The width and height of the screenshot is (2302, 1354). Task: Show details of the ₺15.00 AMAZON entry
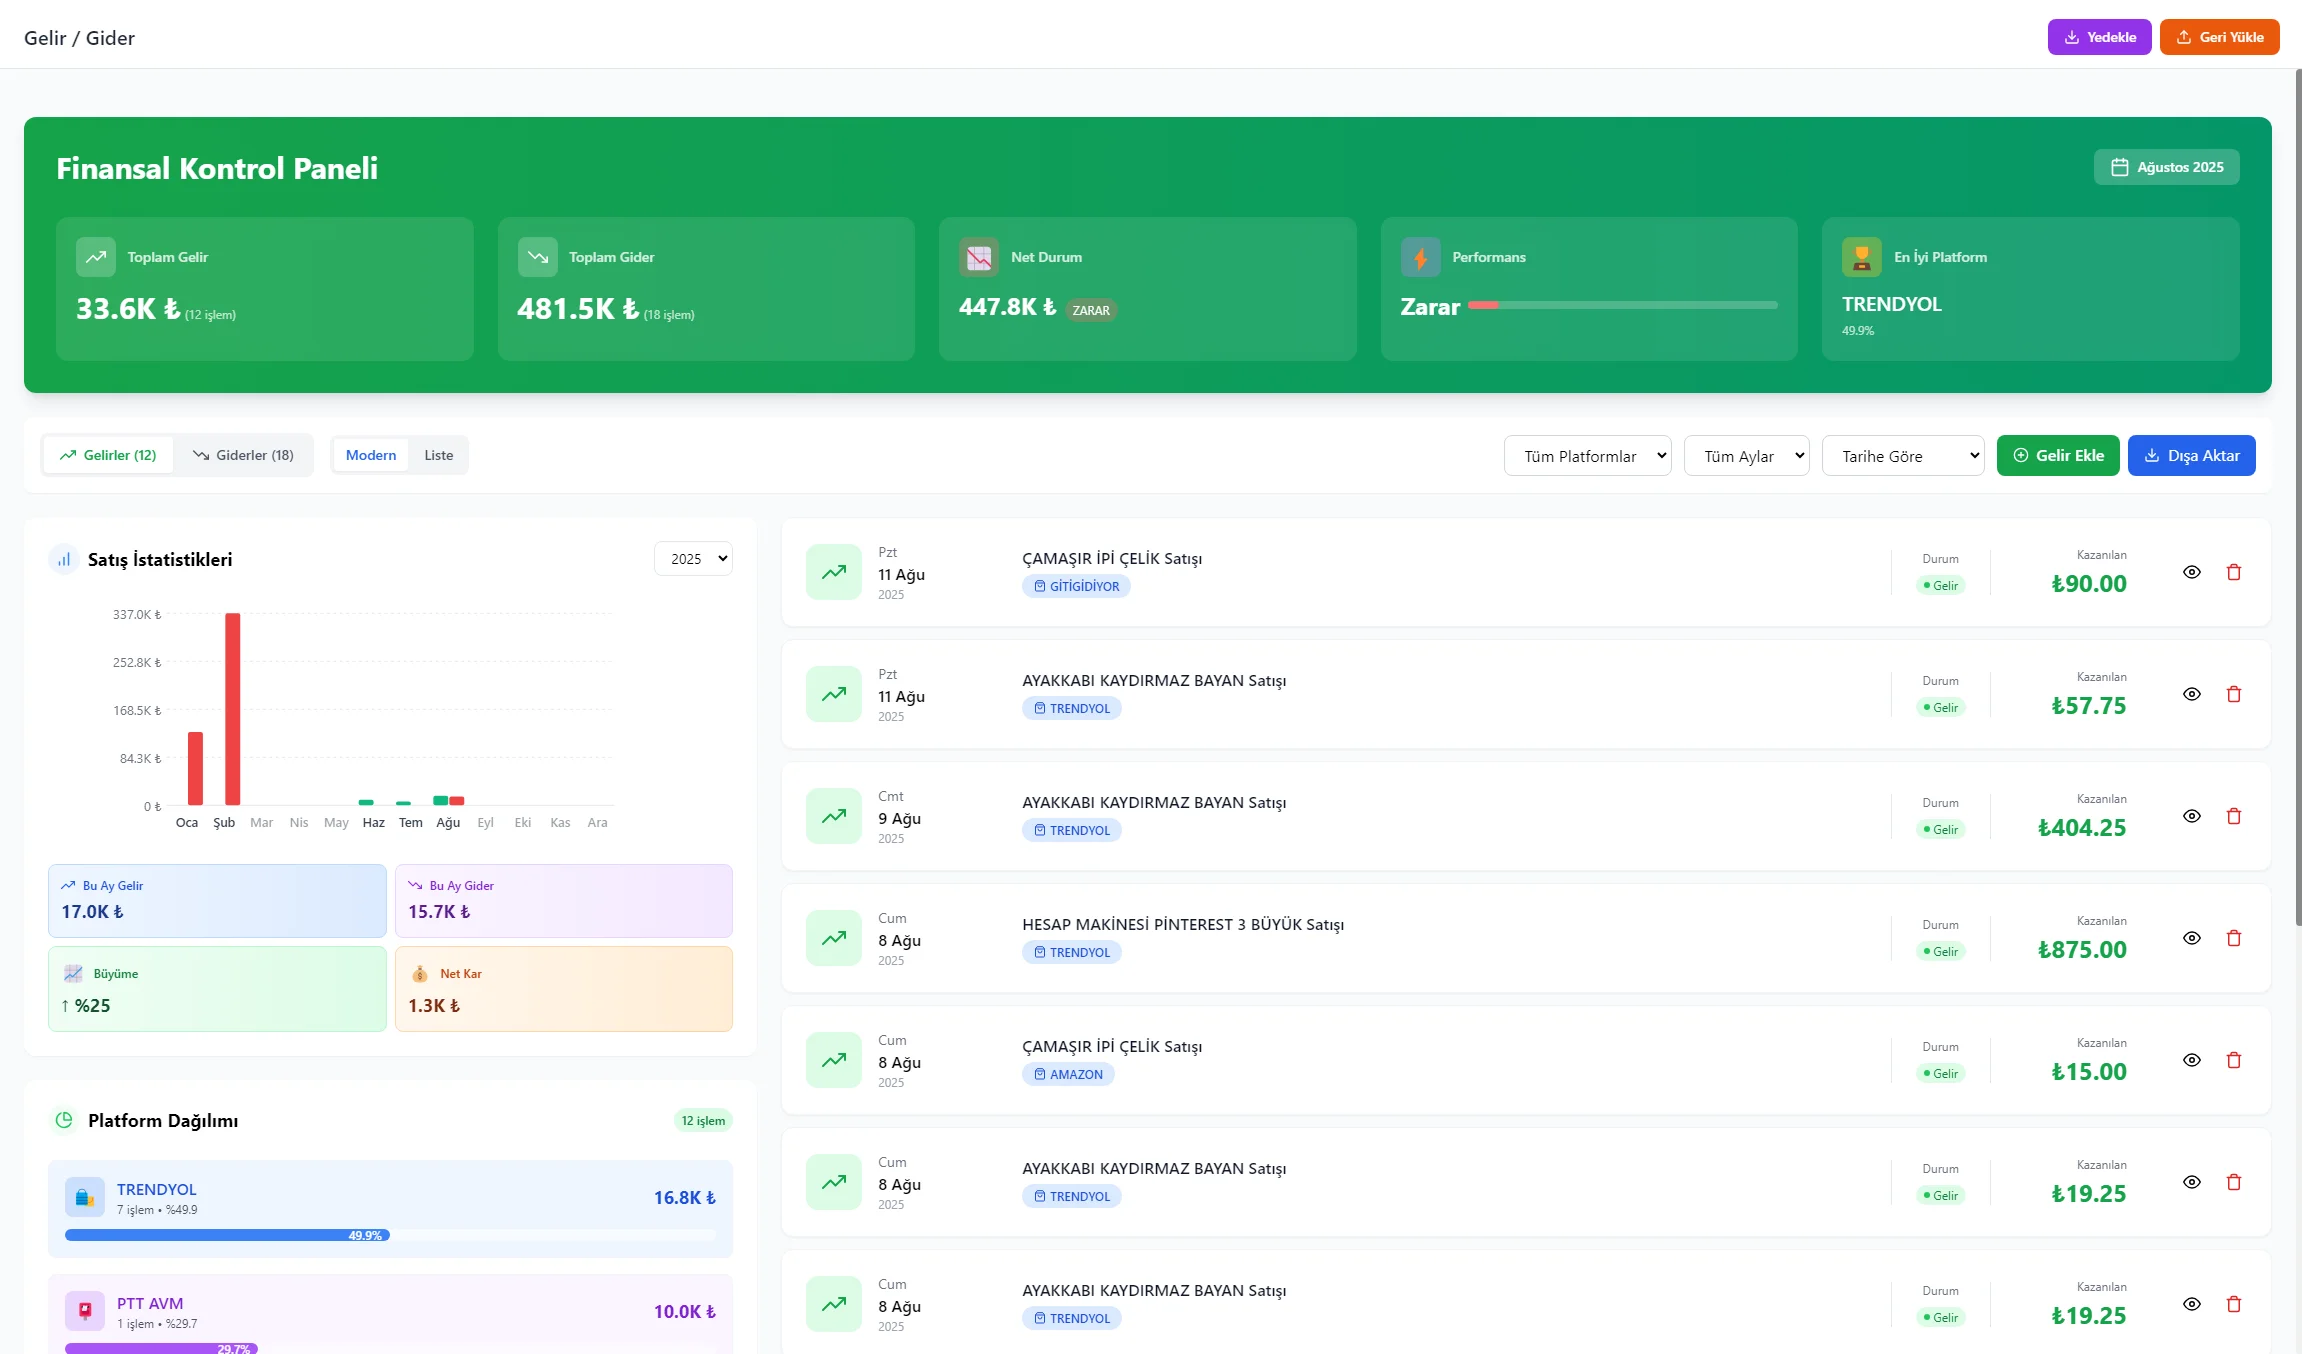coord(2192,1060)
